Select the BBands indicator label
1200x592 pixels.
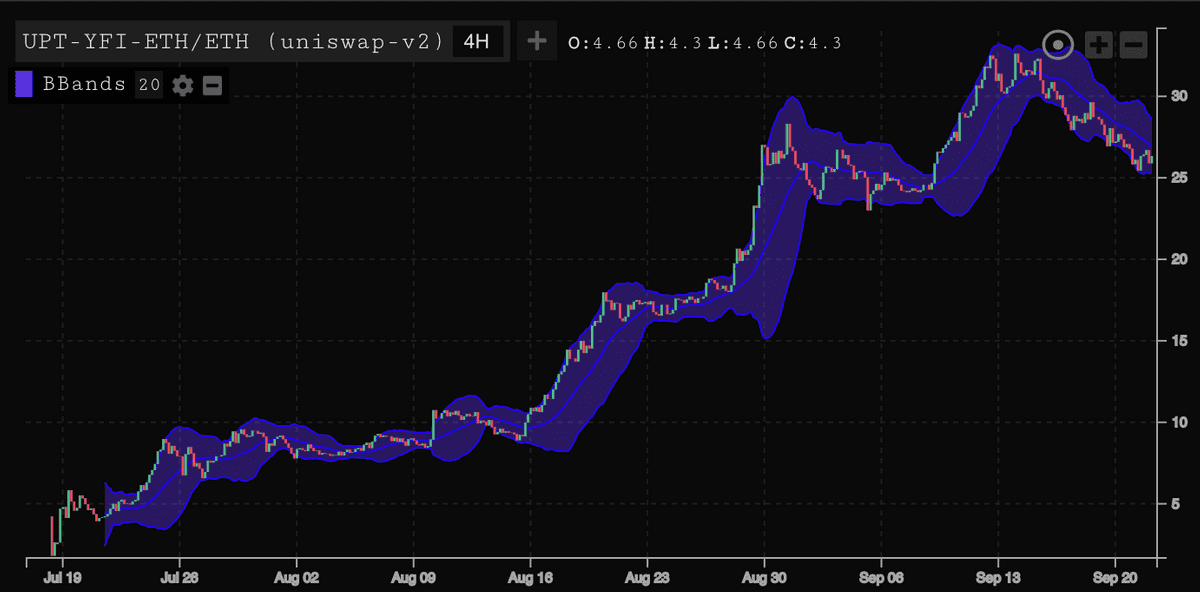(84, 85)
